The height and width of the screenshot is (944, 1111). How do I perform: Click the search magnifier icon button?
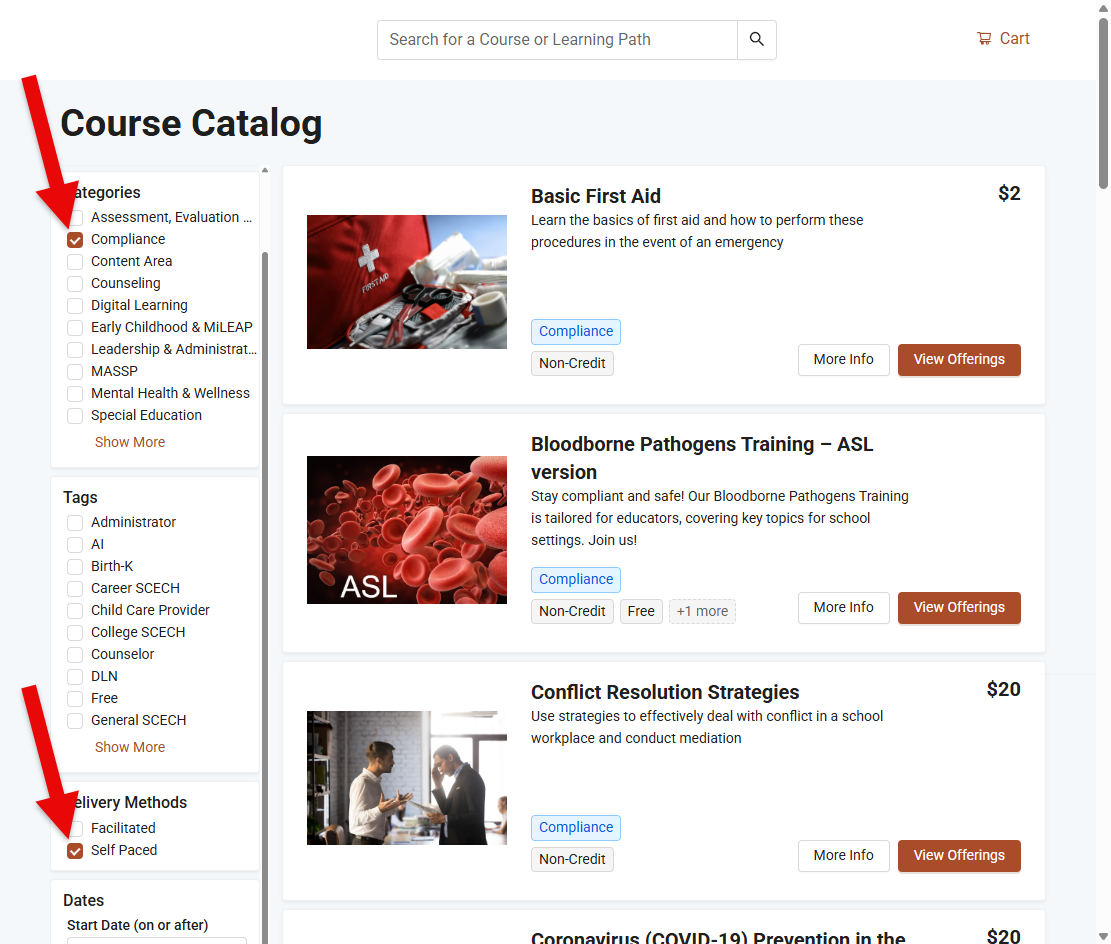click(757, 40)
